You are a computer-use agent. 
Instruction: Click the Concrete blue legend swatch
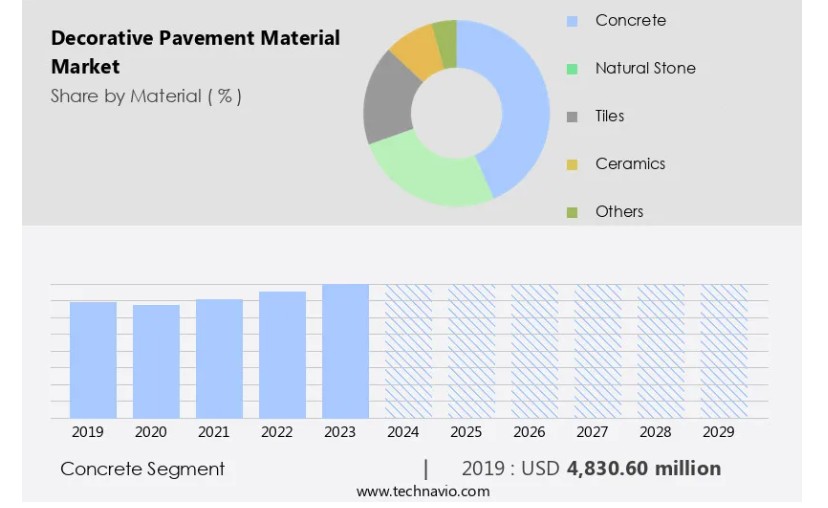click(x=572, y=21)
